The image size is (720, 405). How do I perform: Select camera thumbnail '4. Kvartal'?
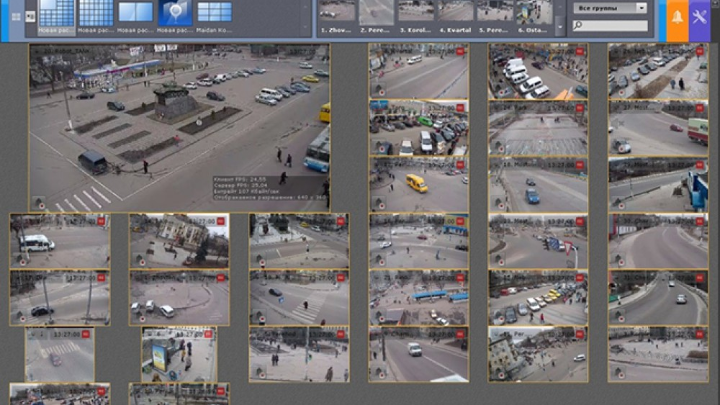click(x=455, y=14)
